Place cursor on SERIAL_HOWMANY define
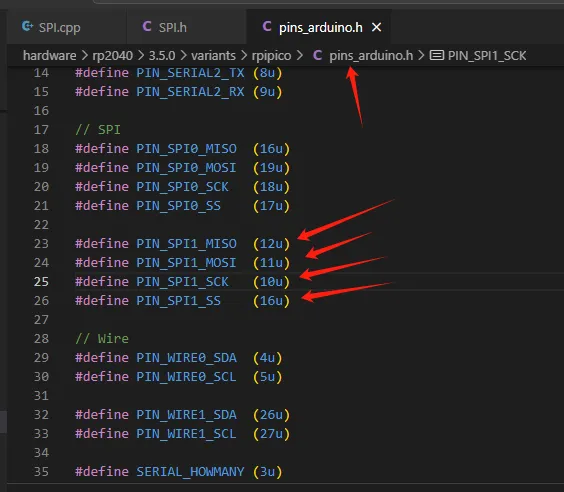The image size is (564, 492). (x=190, y=472)
